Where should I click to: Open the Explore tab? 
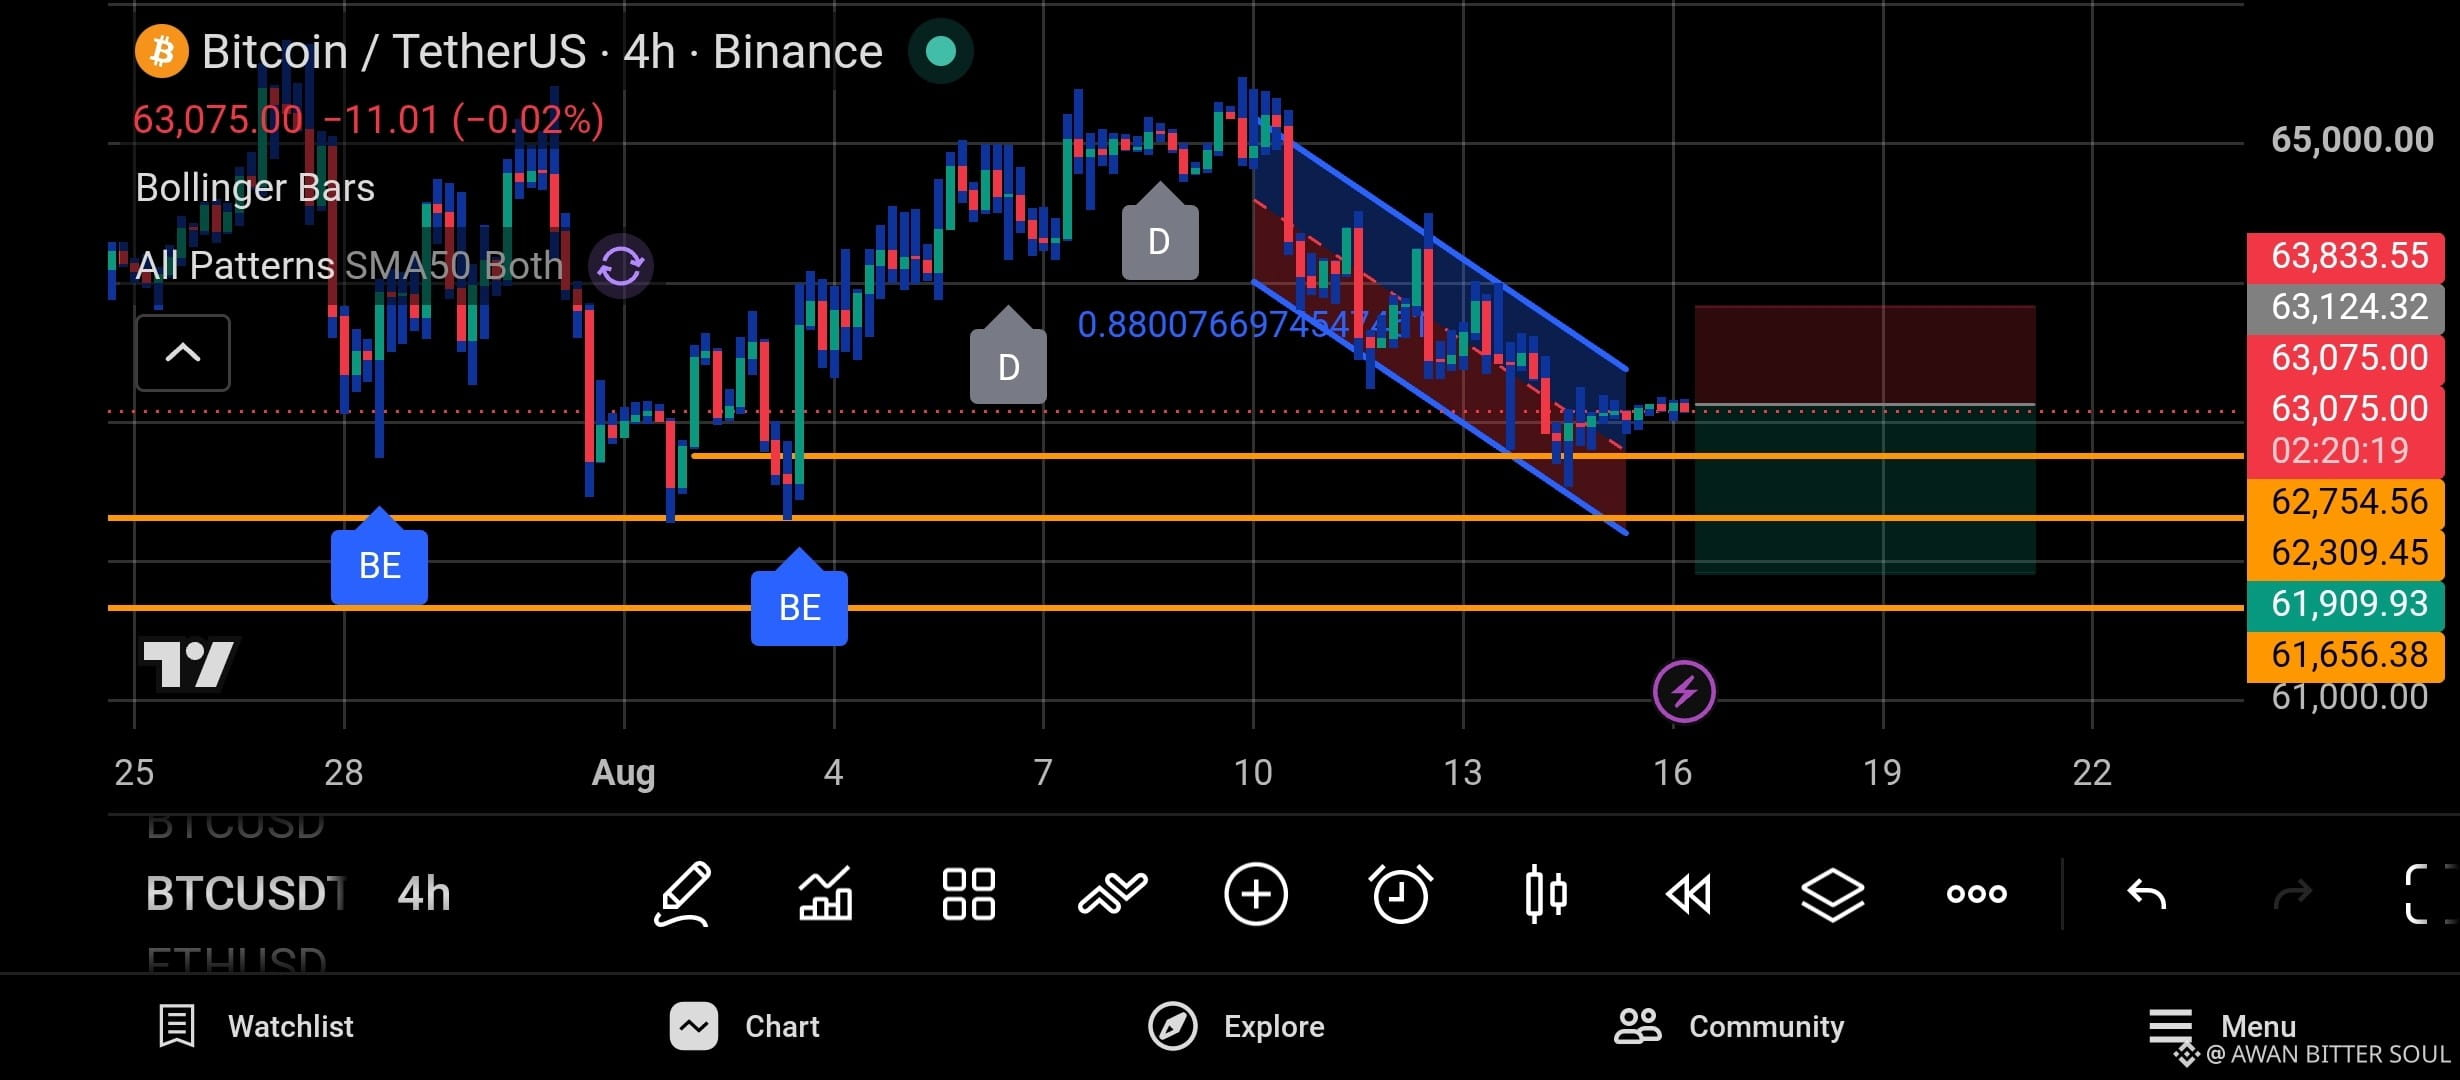tap(1236, 1027)
